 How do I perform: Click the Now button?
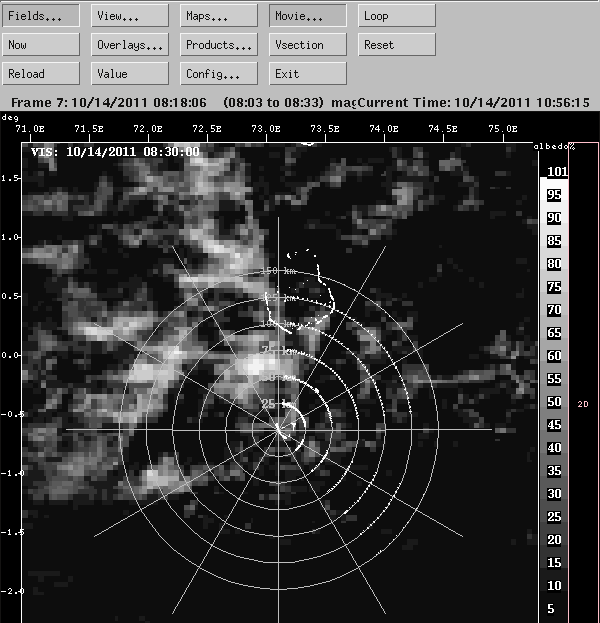(41, 44)
